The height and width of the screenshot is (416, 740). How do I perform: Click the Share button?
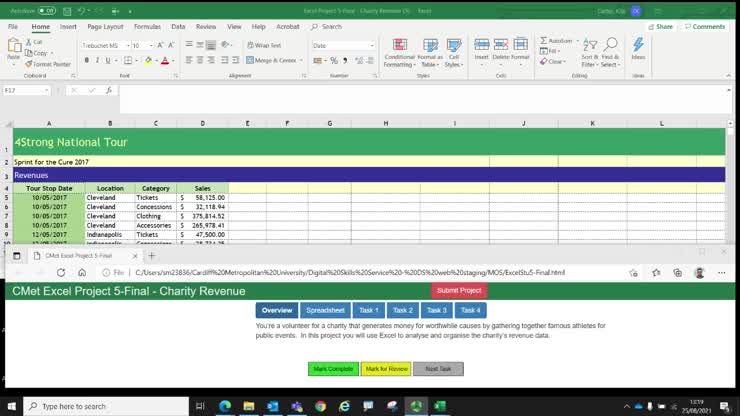pyautogui.click(x=661, y=27)
